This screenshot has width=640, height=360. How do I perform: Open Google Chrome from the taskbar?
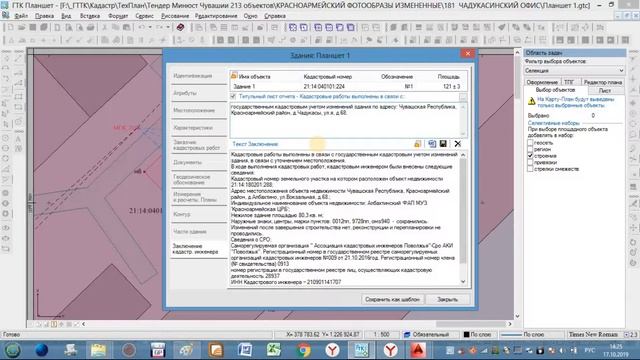[x=303, y=350]
